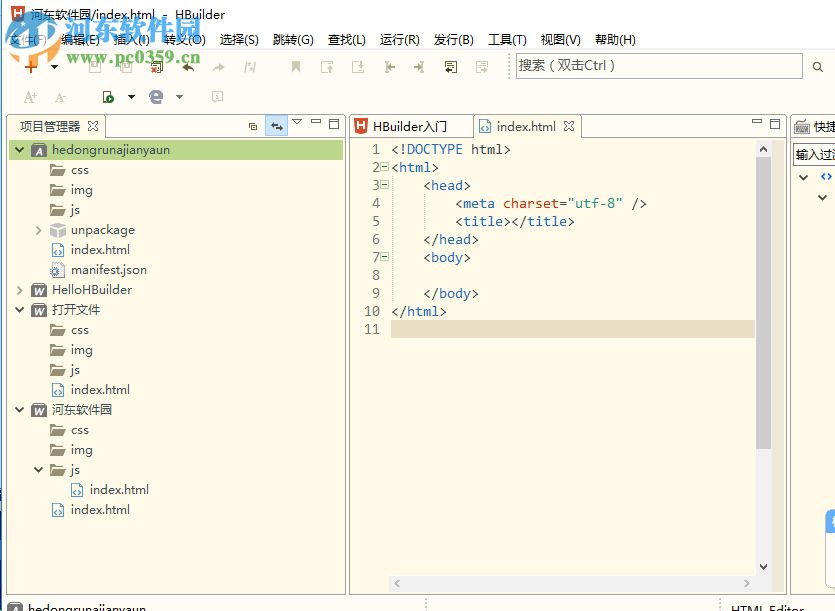Fold the html tag on line 2
This screenshot has width=835, height=611.
point(385,167)
